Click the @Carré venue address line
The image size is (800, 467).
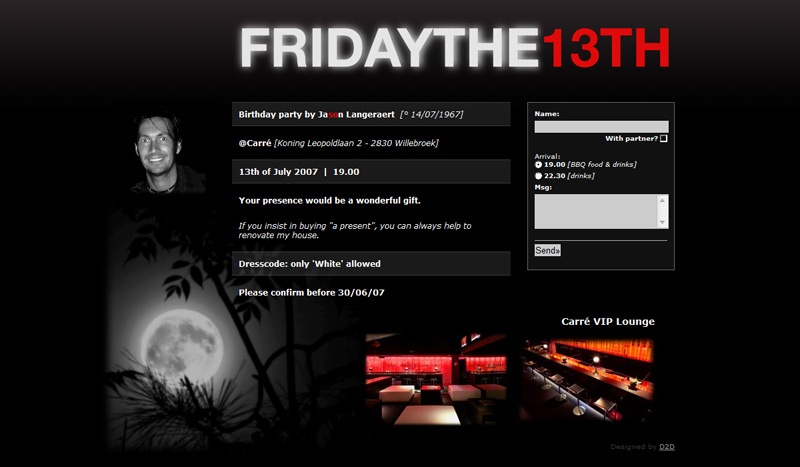[x=339, y=143]
